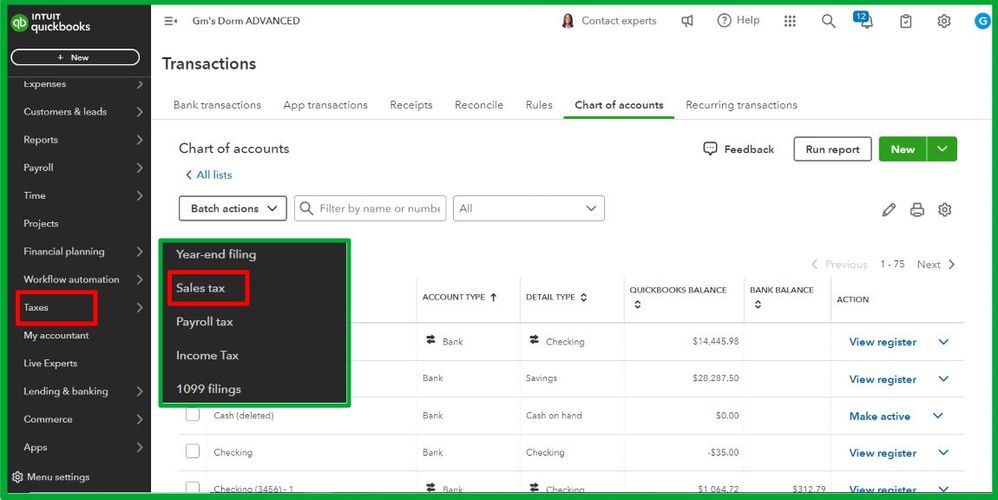
Task: Click Make active for Cash (deleted)
Action: (x=880, y=416)
